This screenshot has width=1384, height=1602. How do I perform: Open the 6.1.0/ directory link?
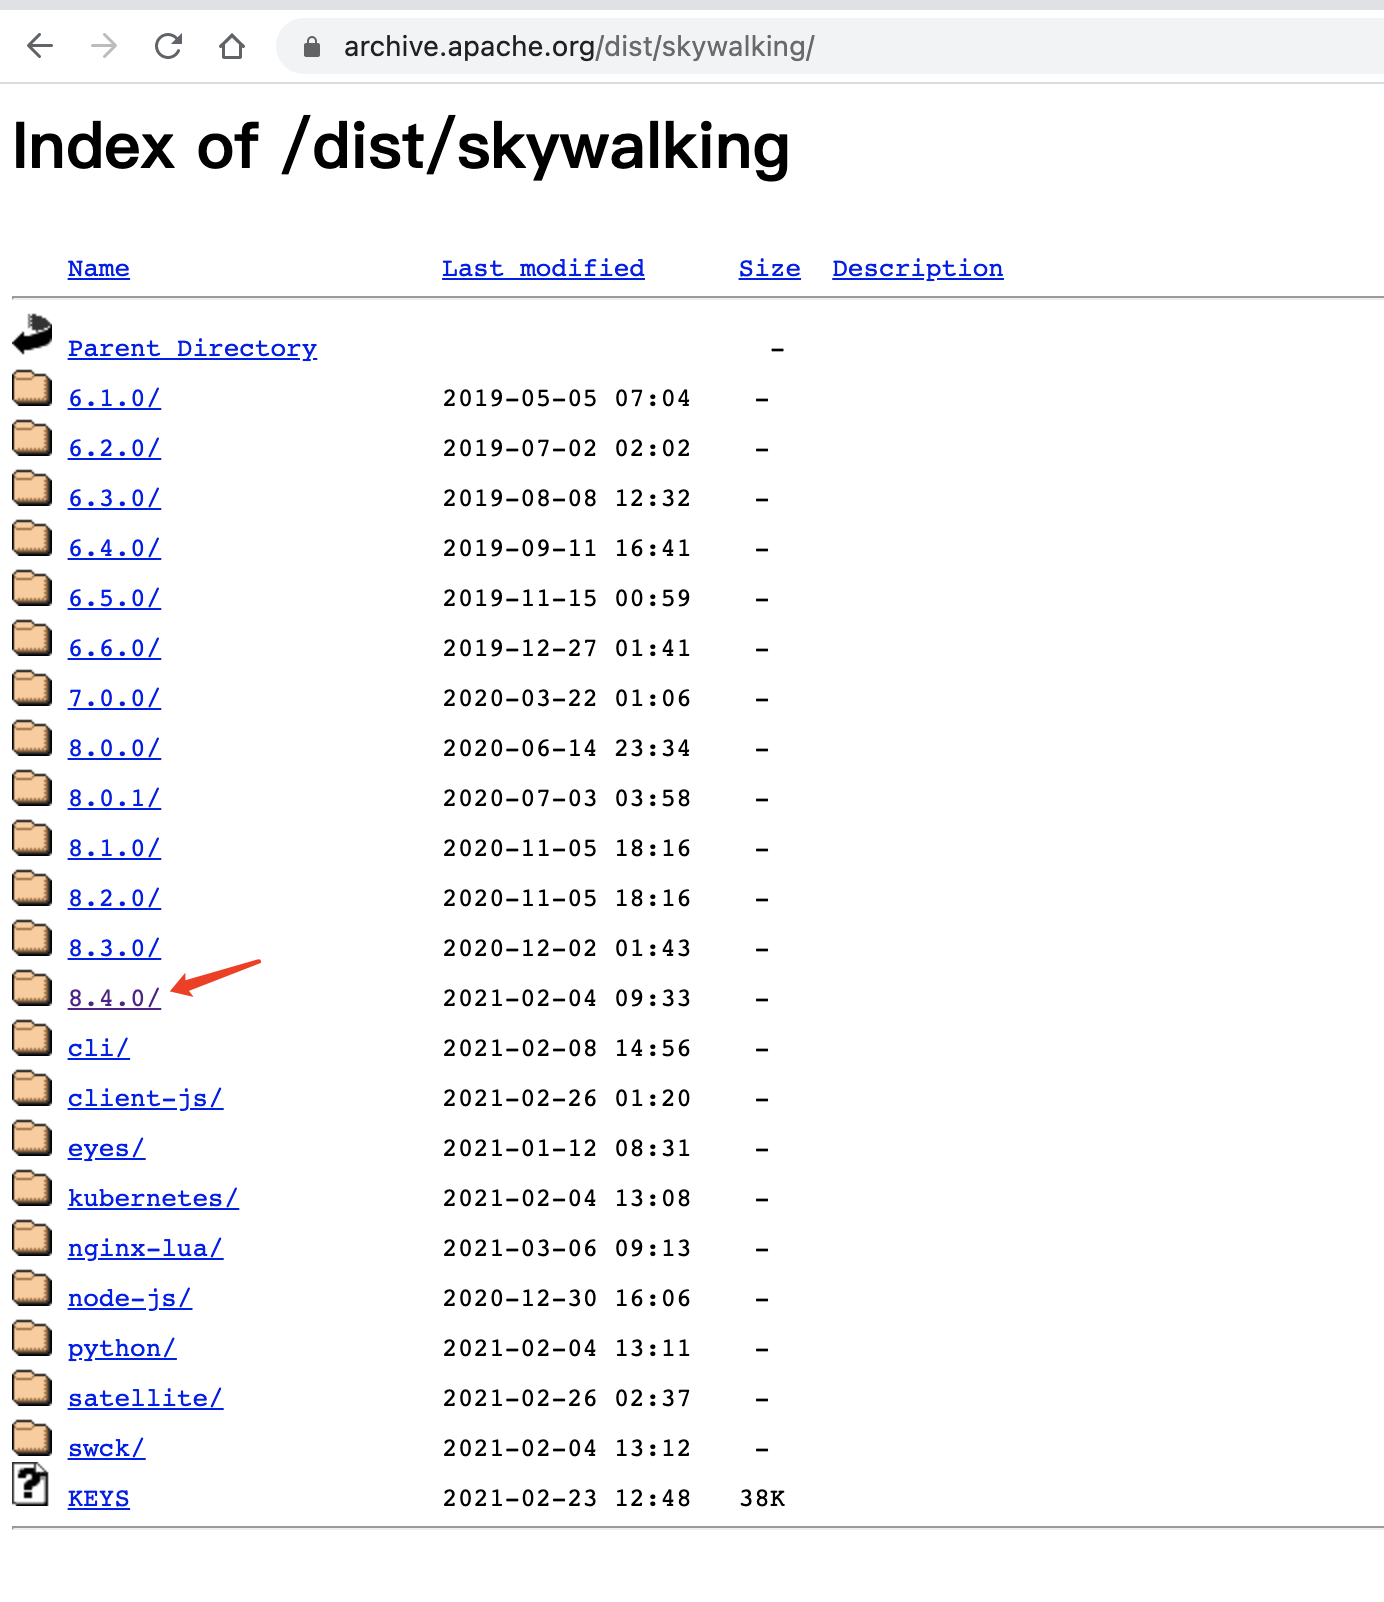click(x=114, y=399)
